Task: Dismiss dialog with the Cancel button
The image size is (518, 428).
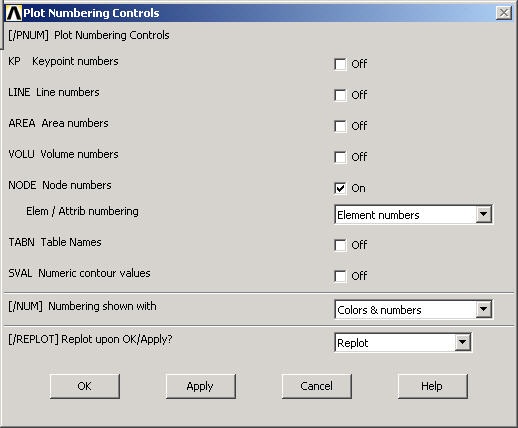Action: point(316,386)
